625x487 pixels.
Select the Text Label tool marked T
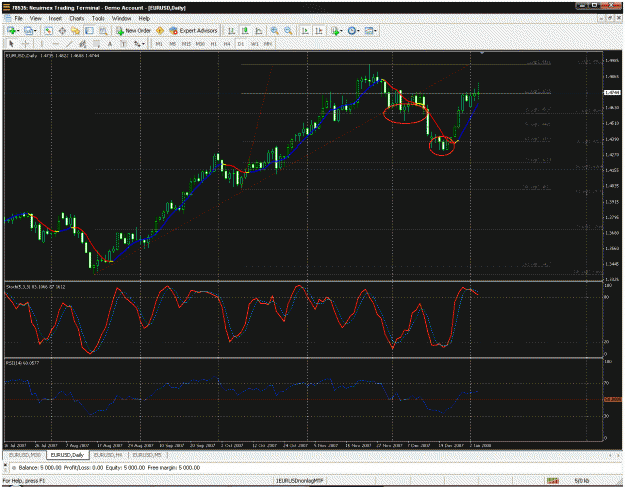(124, 44)
